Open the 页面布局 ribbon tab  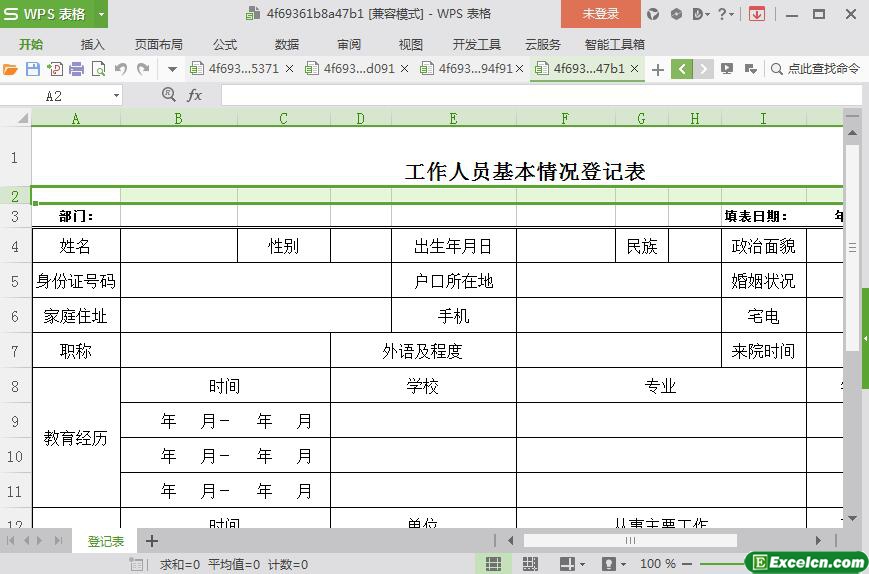coord(159,44)
